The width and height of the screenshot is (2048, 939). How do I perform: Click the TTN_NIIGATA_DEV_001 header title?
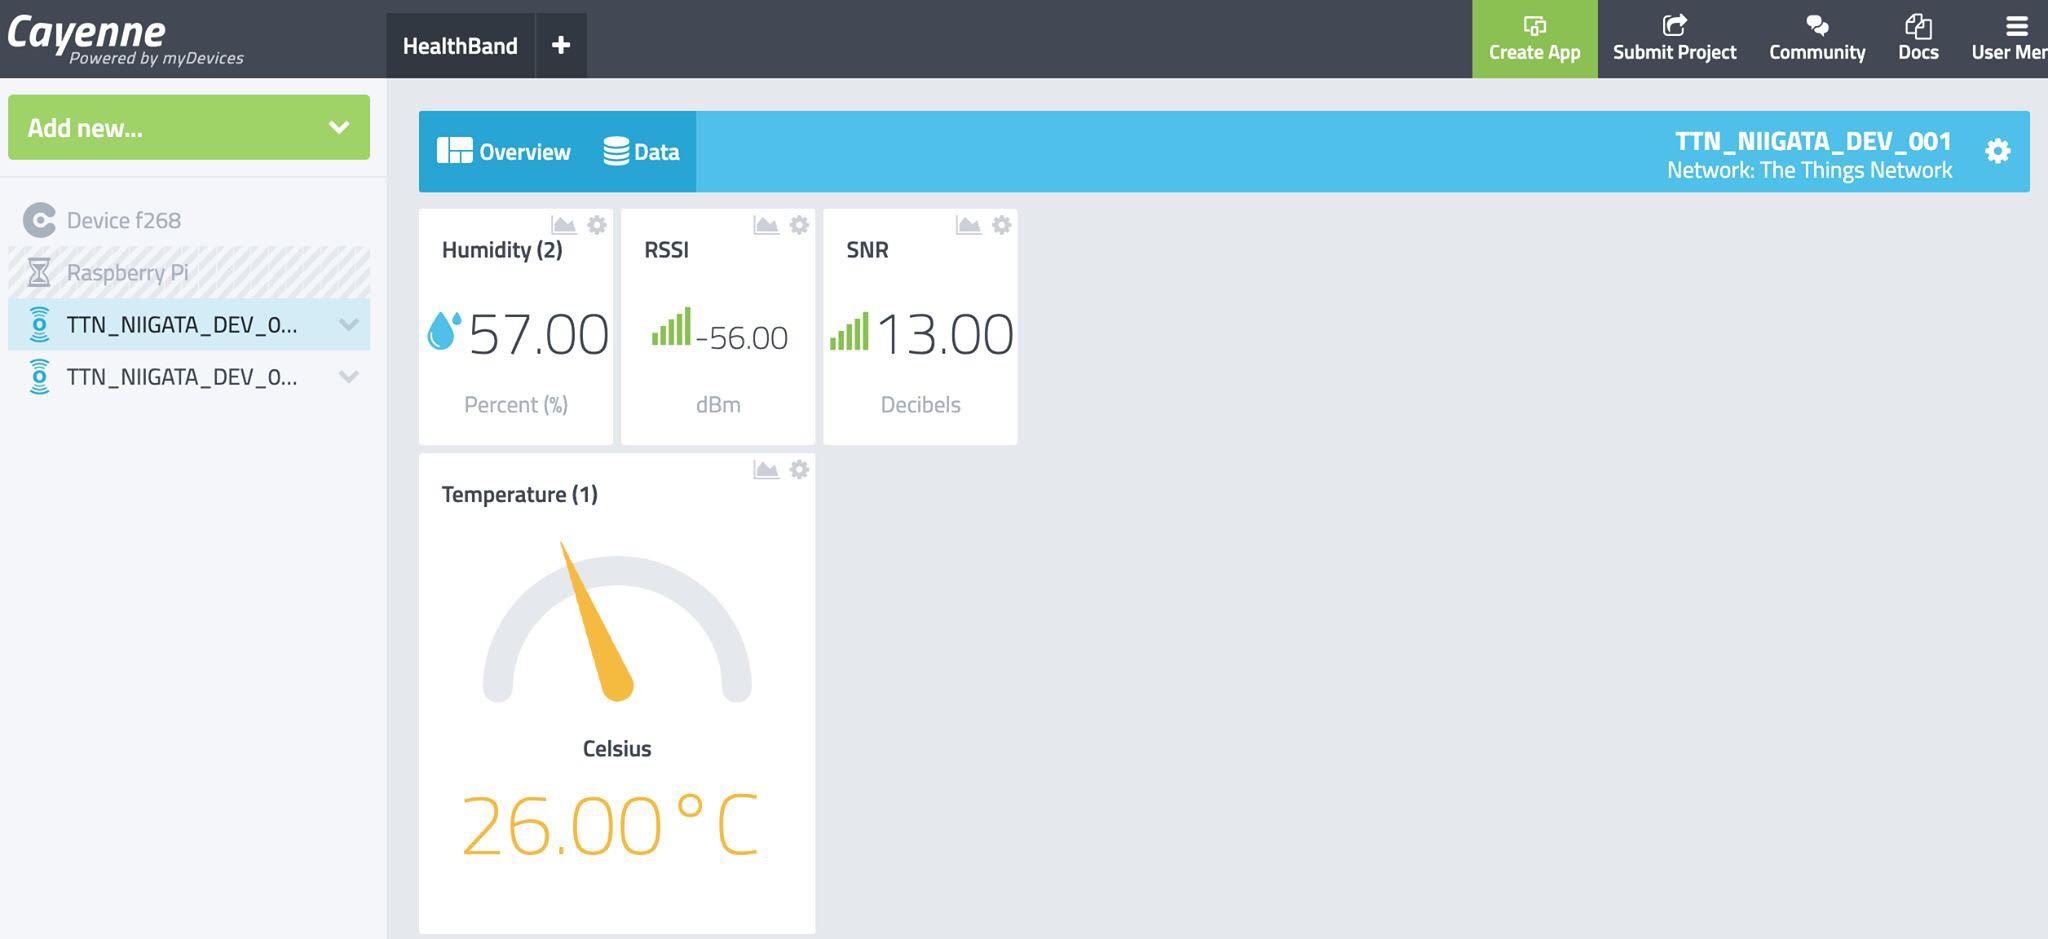click(x=1813, y=141)
